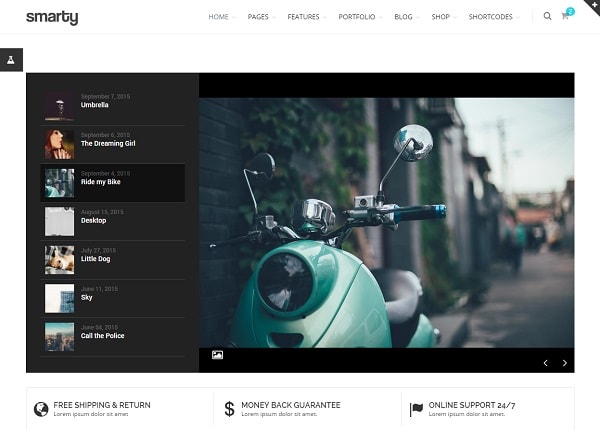The height and width of the screenshot is (430, 600).
Task: Click the search magnifier icon
Action: tap(547, 17)
